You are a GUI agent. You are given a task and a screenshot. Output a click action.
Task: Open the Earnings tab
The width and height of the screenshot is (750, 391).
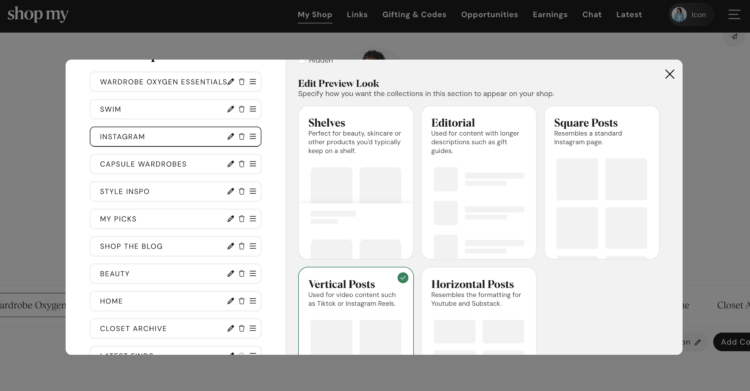550,15
